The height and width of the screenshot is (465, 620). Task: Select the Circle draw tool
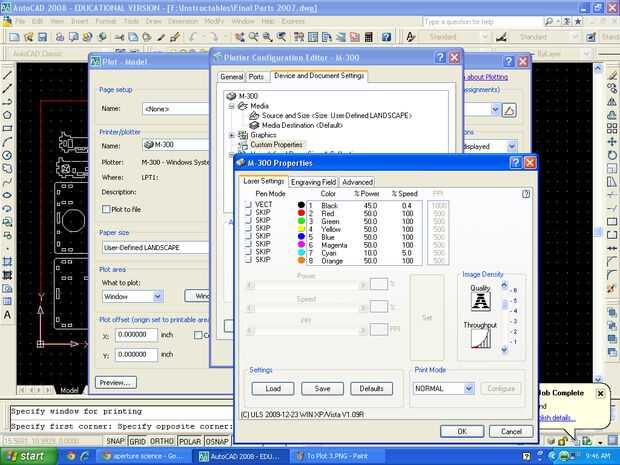(7, 155)
